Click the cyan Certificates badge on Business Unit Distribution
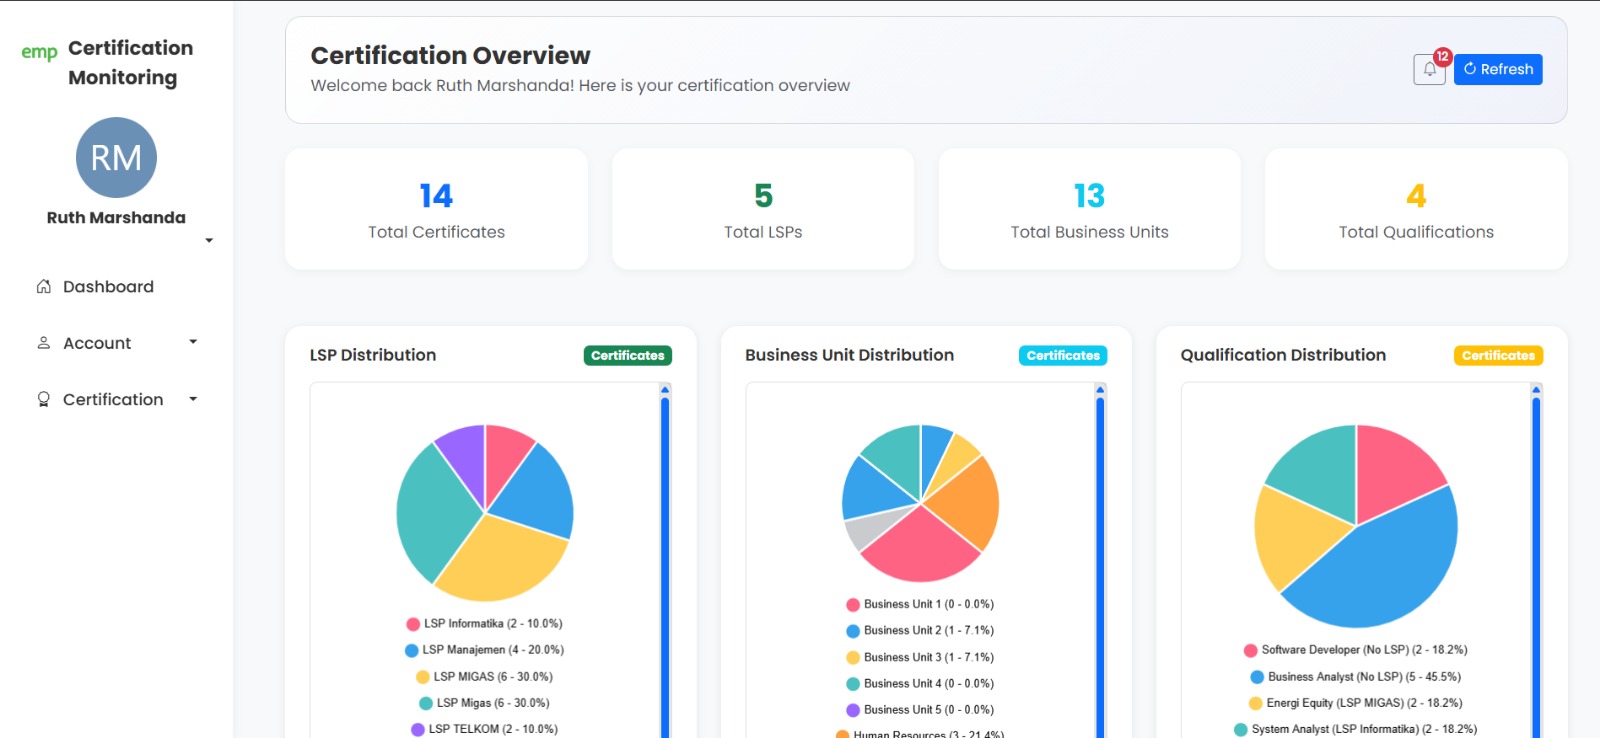Screen dimensions: 1600x738 [x=1063, y=355]
